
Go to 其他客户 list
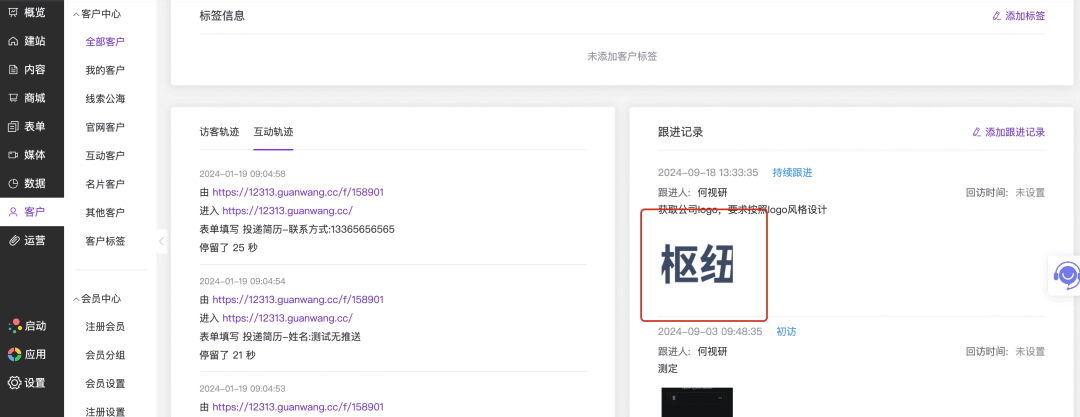pos(105,212)
